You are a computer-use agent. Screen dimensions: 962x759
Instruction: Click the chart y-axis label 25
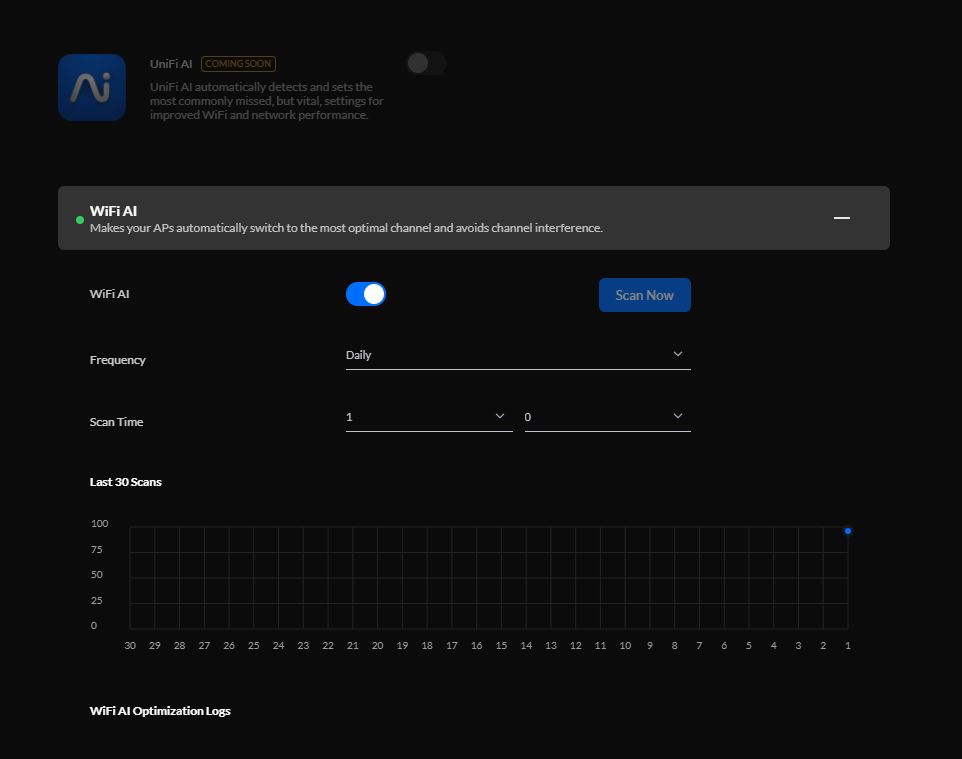97,601
